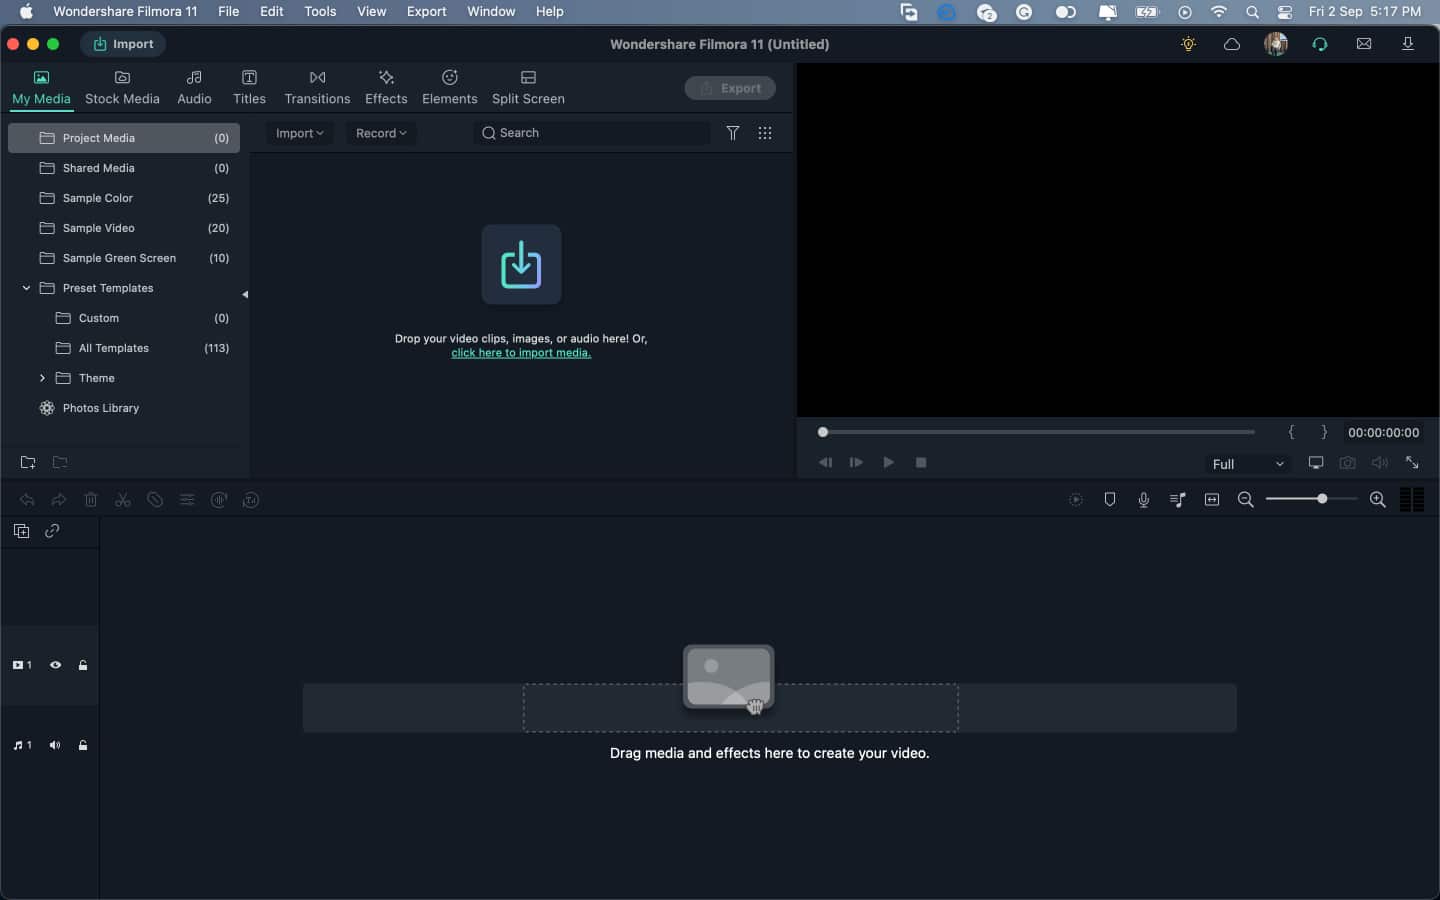Click the Import button in title bar
The image size is (1440, 900).
click(123, 44)
